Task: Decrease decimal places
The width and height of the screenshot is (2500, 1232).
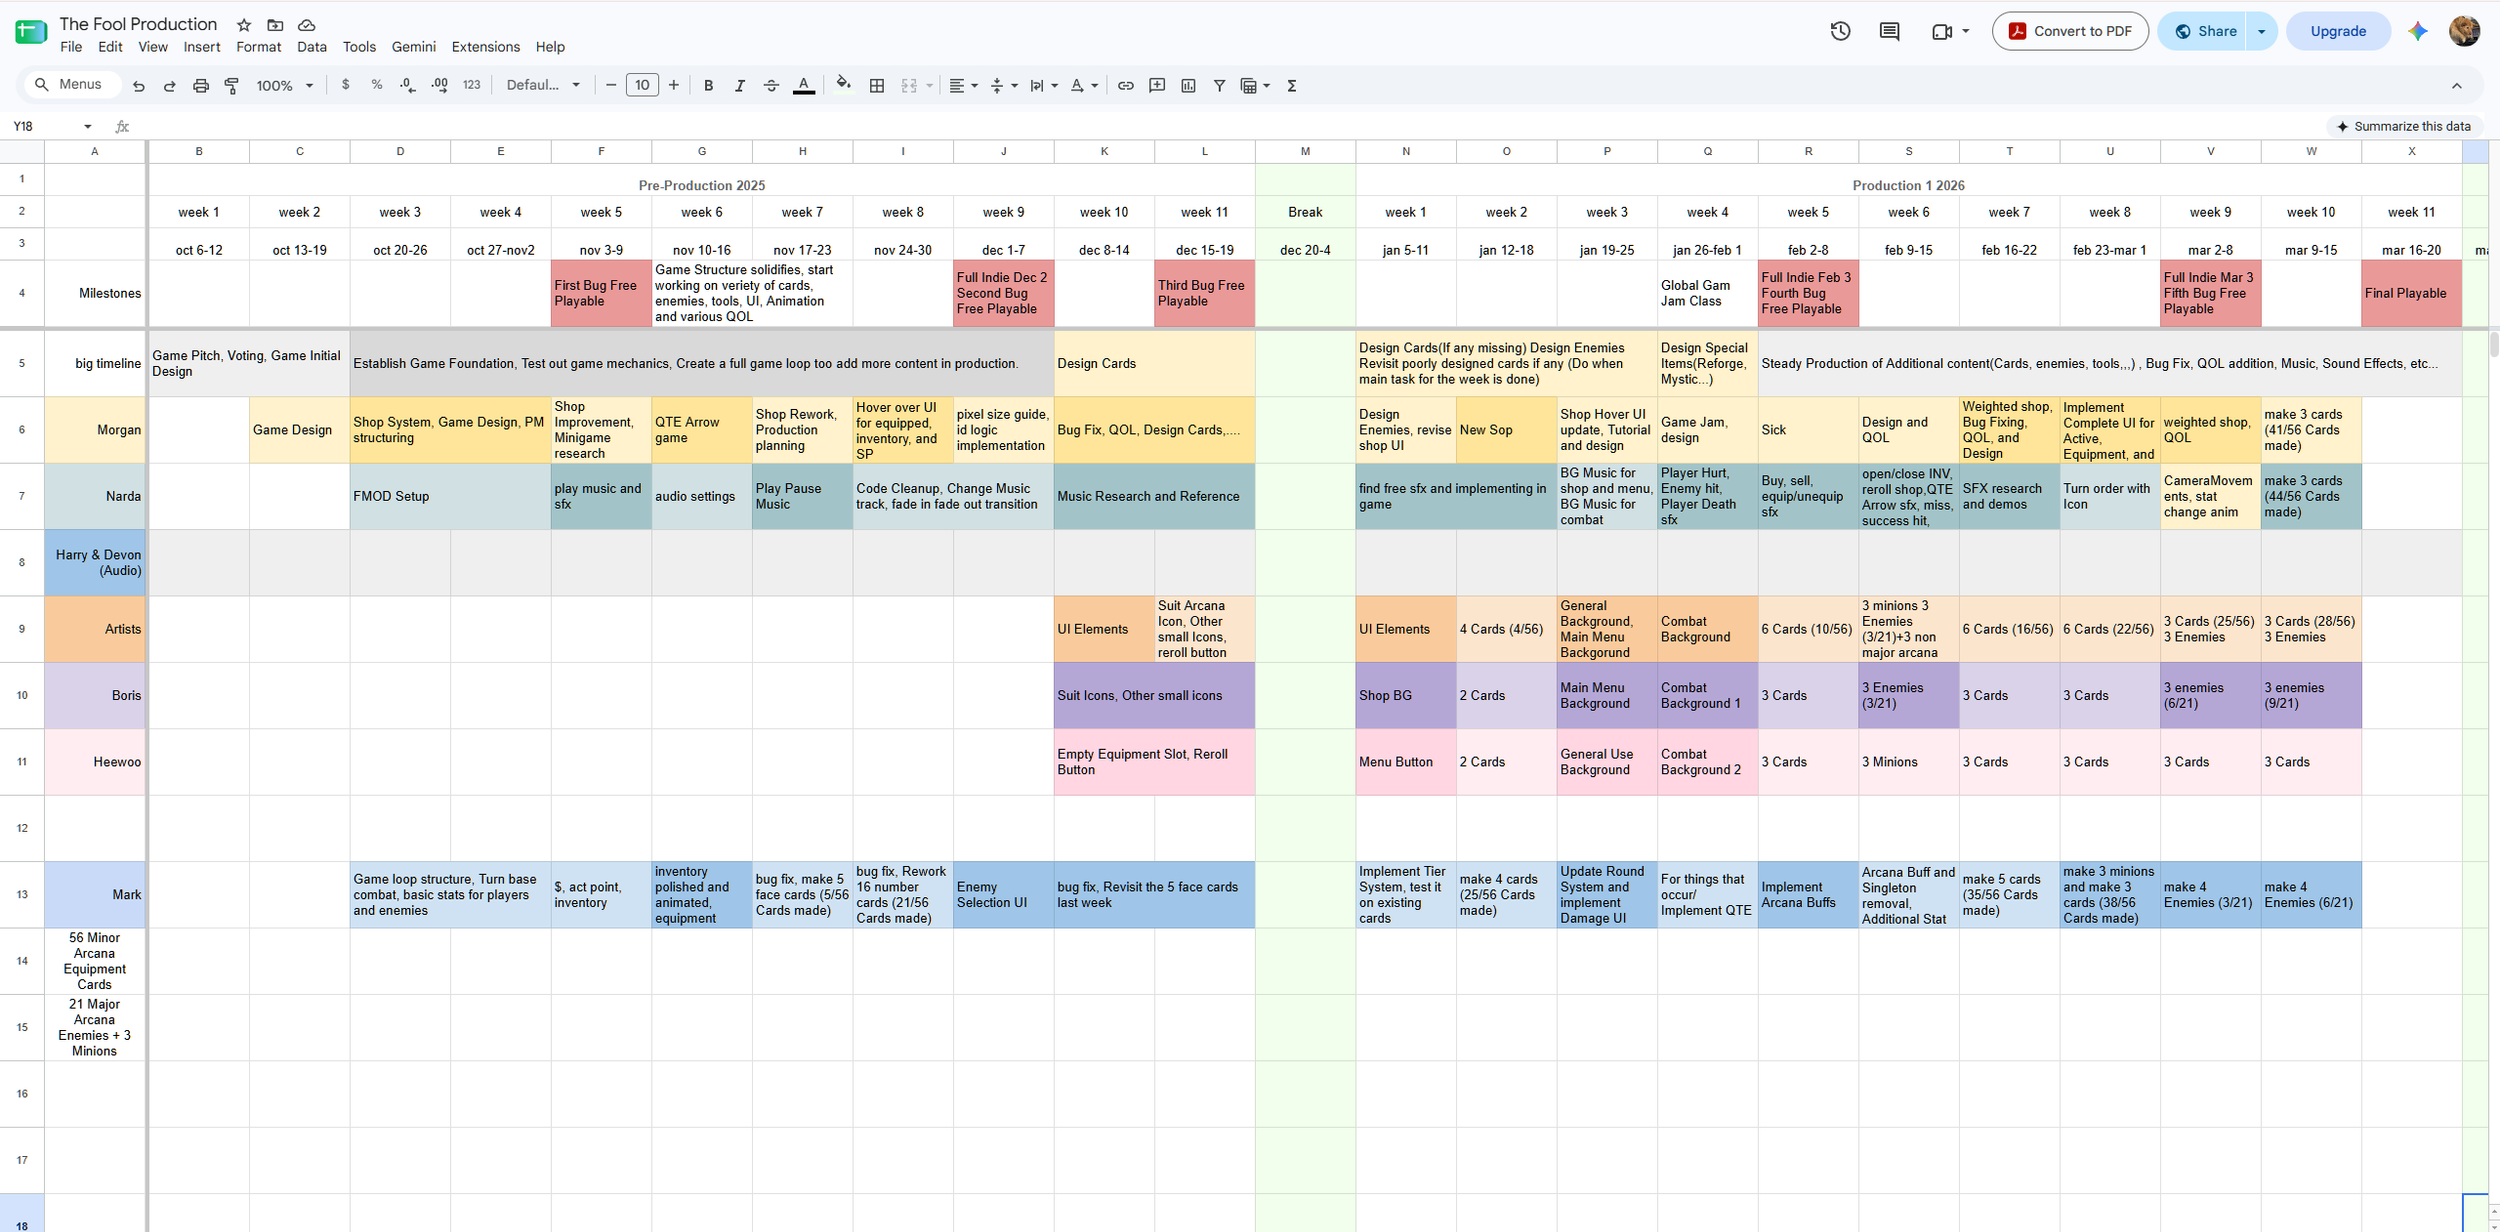Action: coord(408,86)
